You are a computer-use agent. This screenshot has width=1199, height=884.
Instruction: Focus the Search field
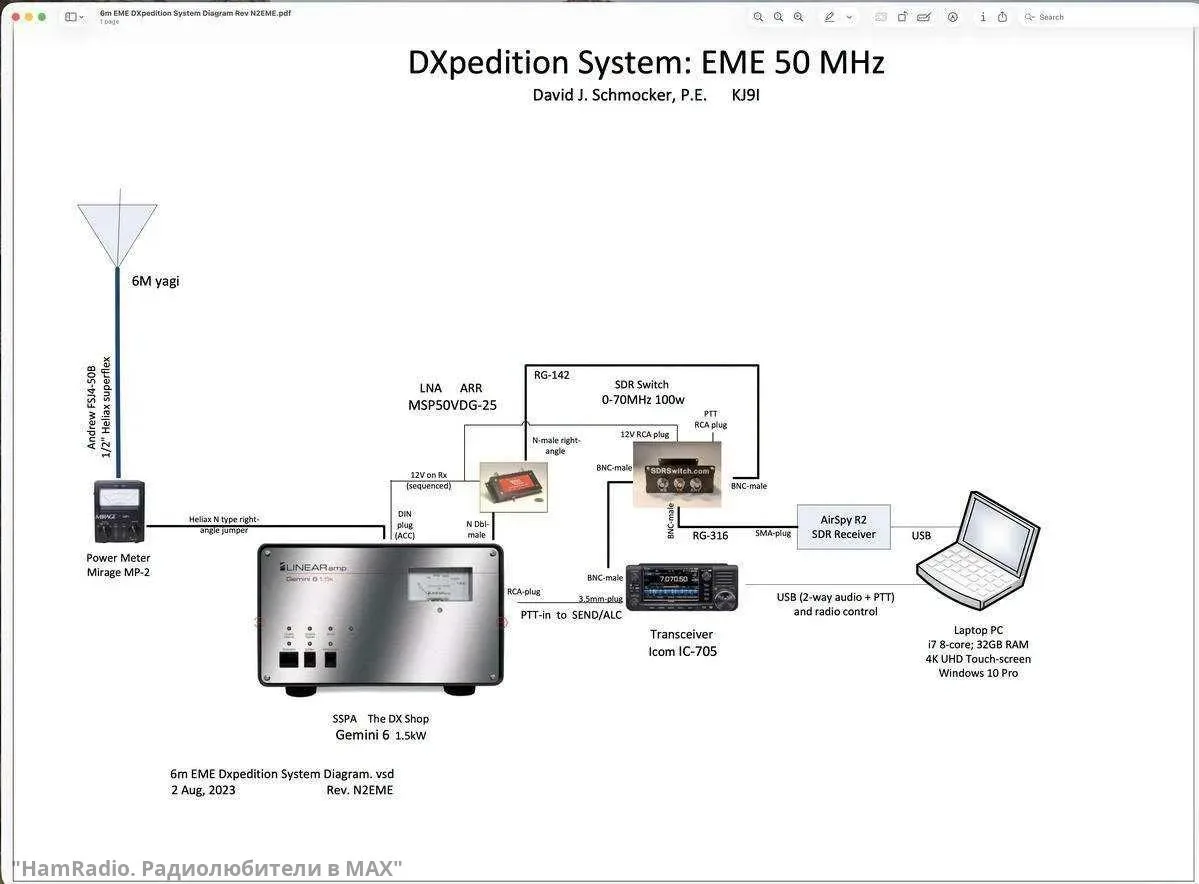[1107, 17]
